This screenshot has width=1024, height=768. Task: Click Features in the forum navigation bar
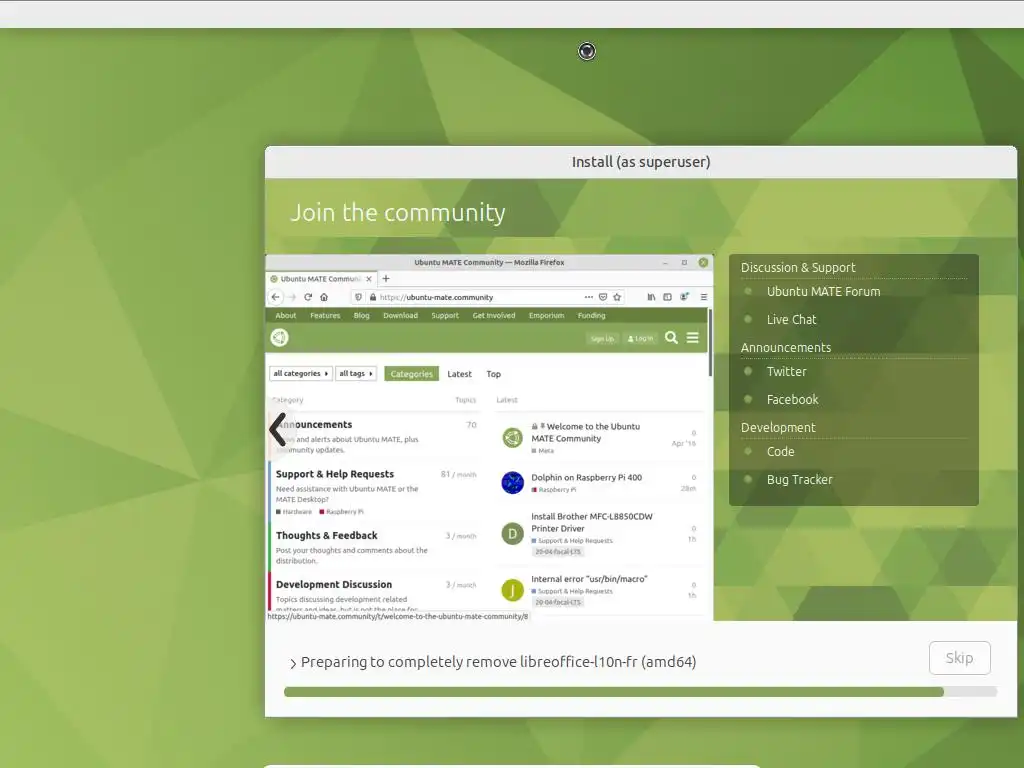[x=325, y=315]
